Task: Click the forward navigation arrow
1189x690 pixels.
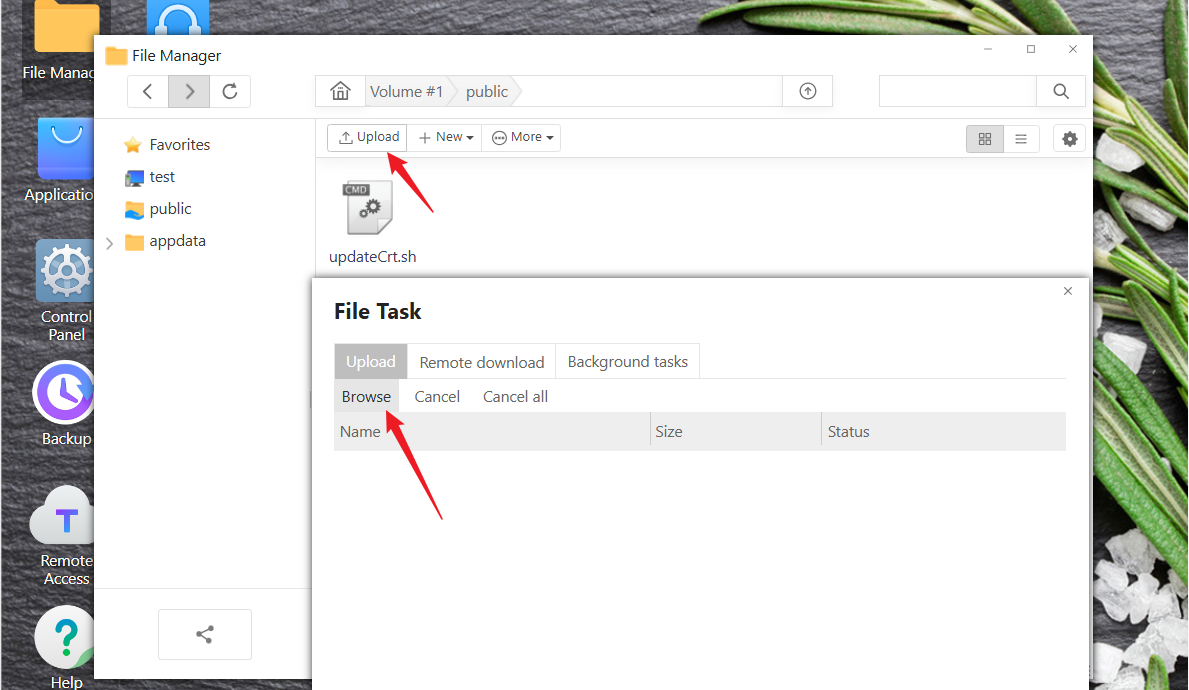Action: tap(189, 92)
